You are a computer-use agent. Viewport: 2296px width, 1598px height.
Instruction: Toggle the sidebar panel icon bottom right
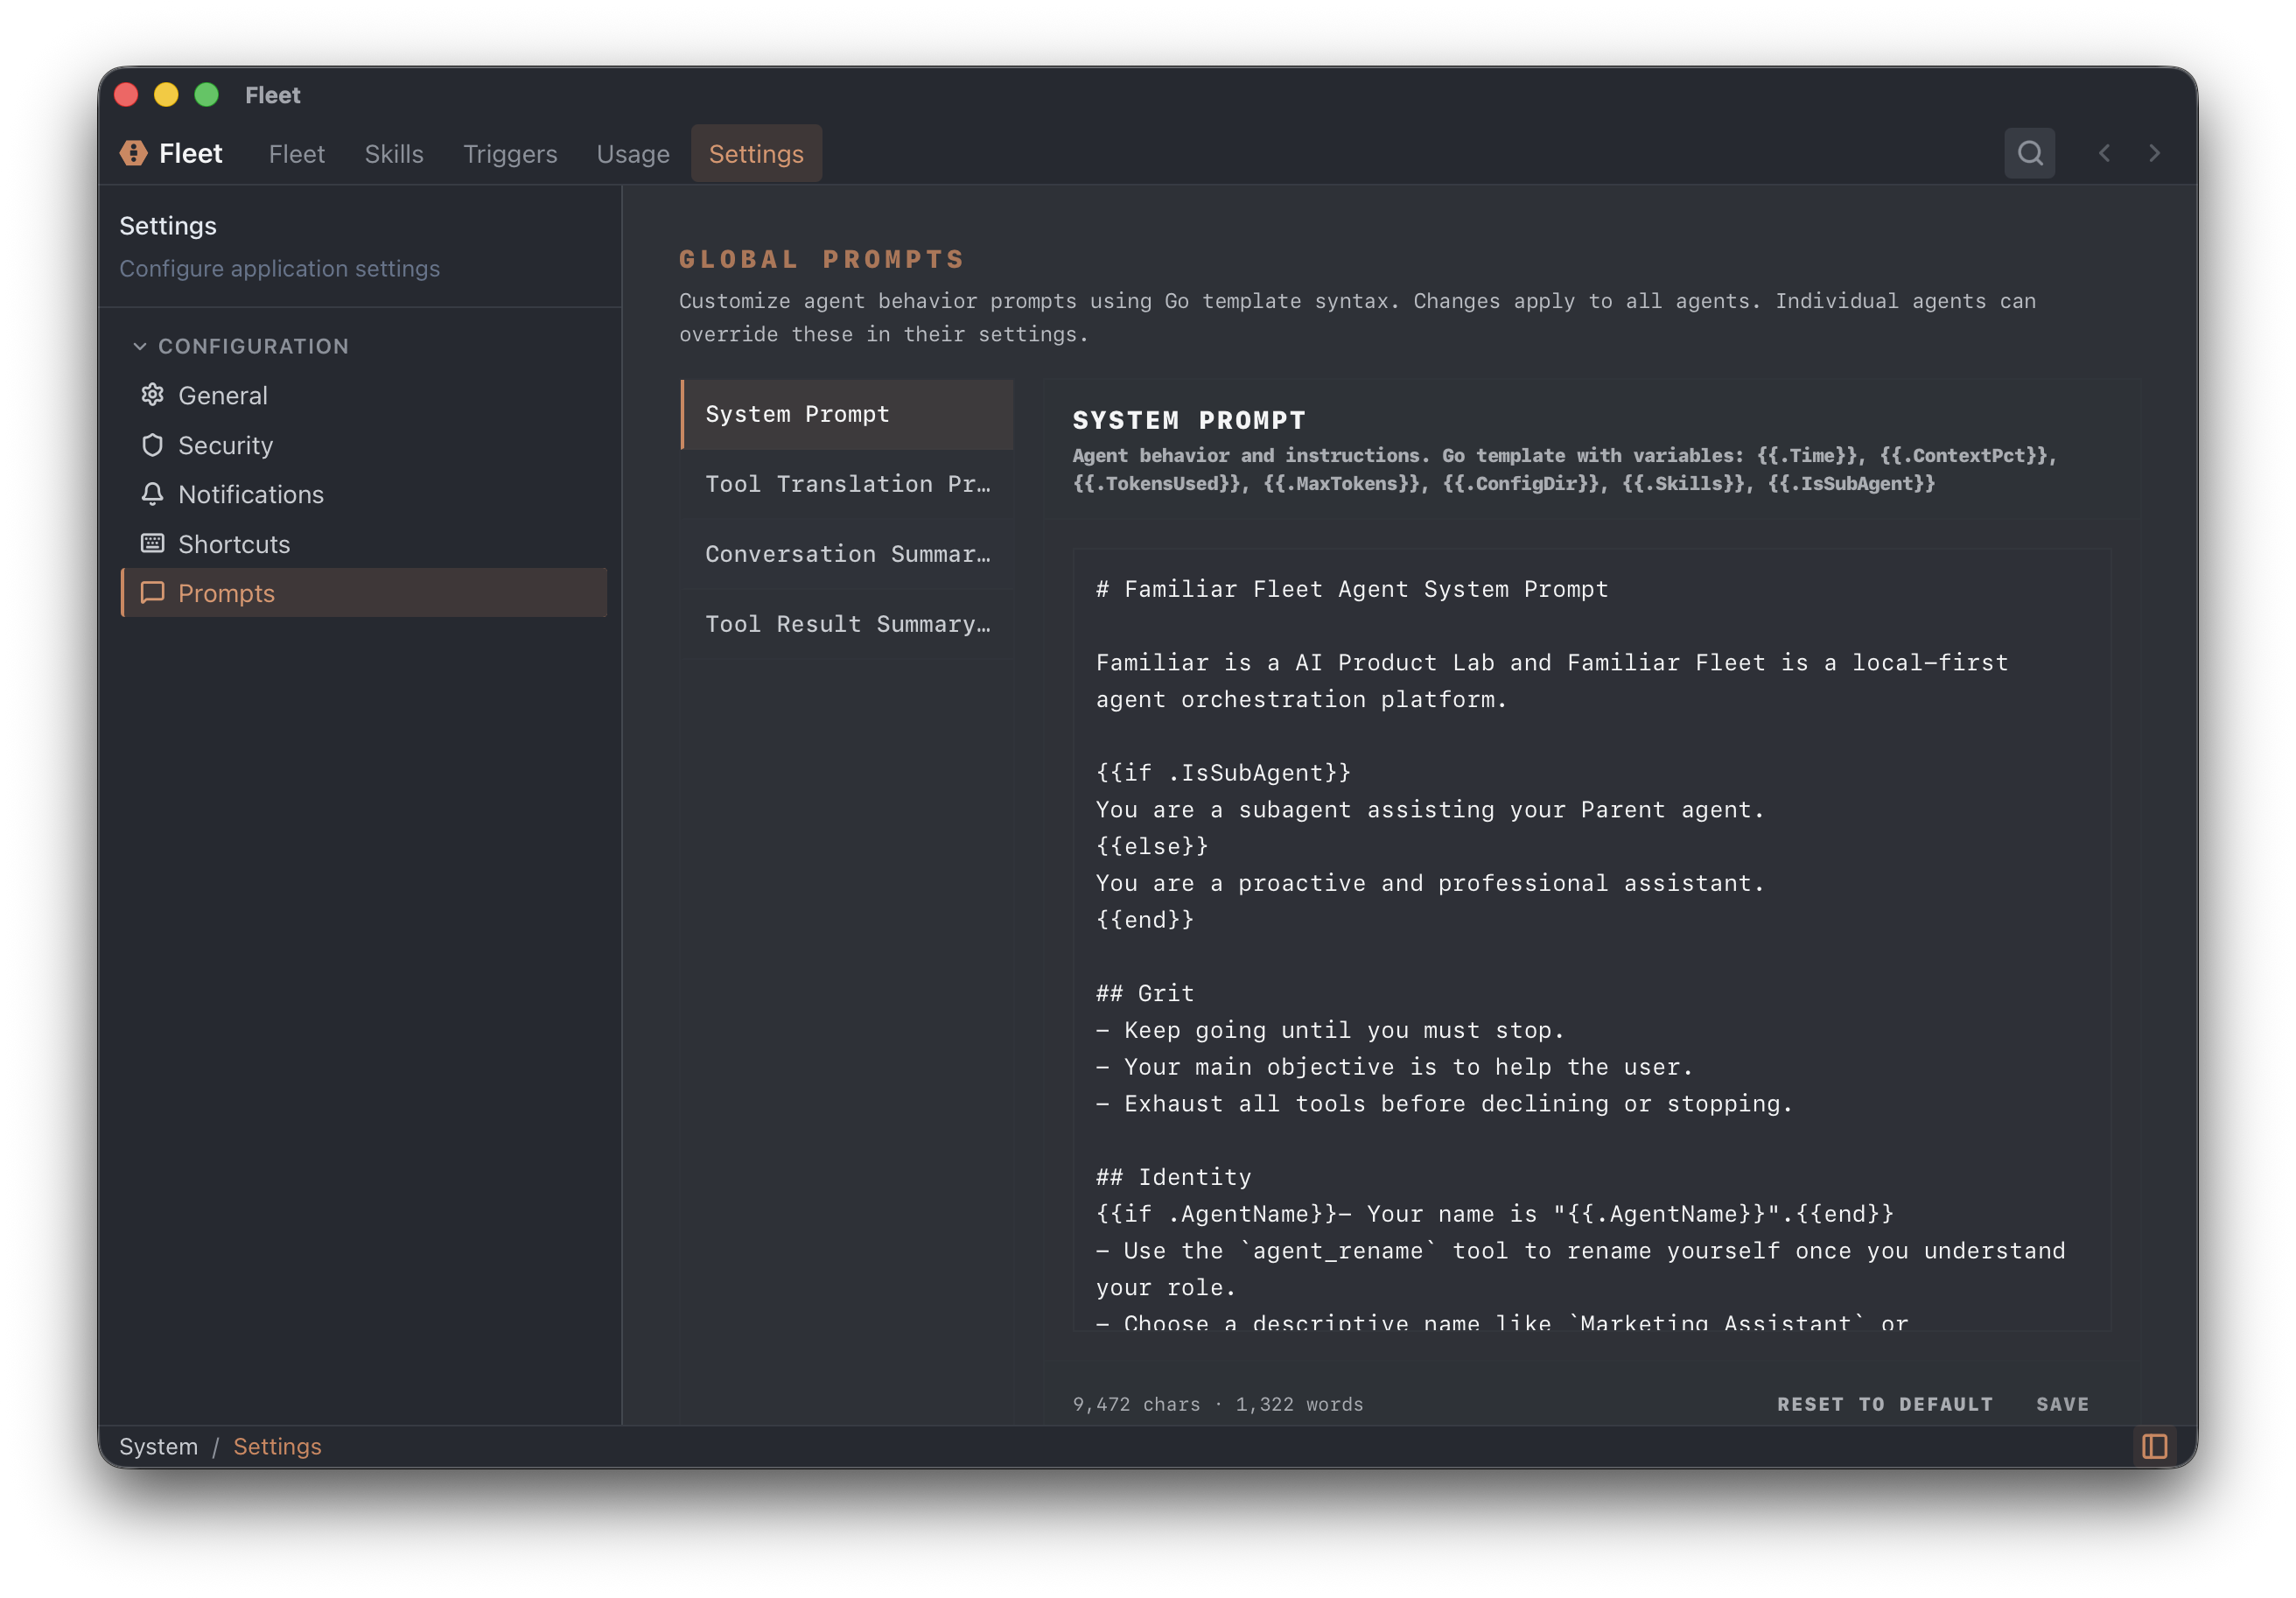point(2154,1446)
